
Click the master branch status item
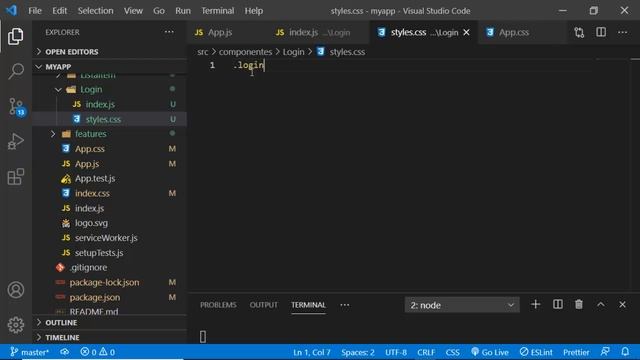pyautogui.click(x=29, y=352)
